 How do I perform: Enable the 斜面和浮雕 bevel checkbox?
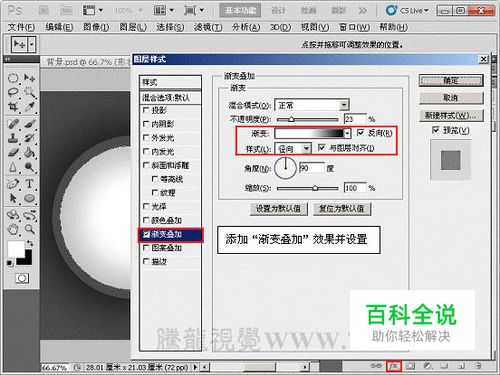(x=146, y=165)
